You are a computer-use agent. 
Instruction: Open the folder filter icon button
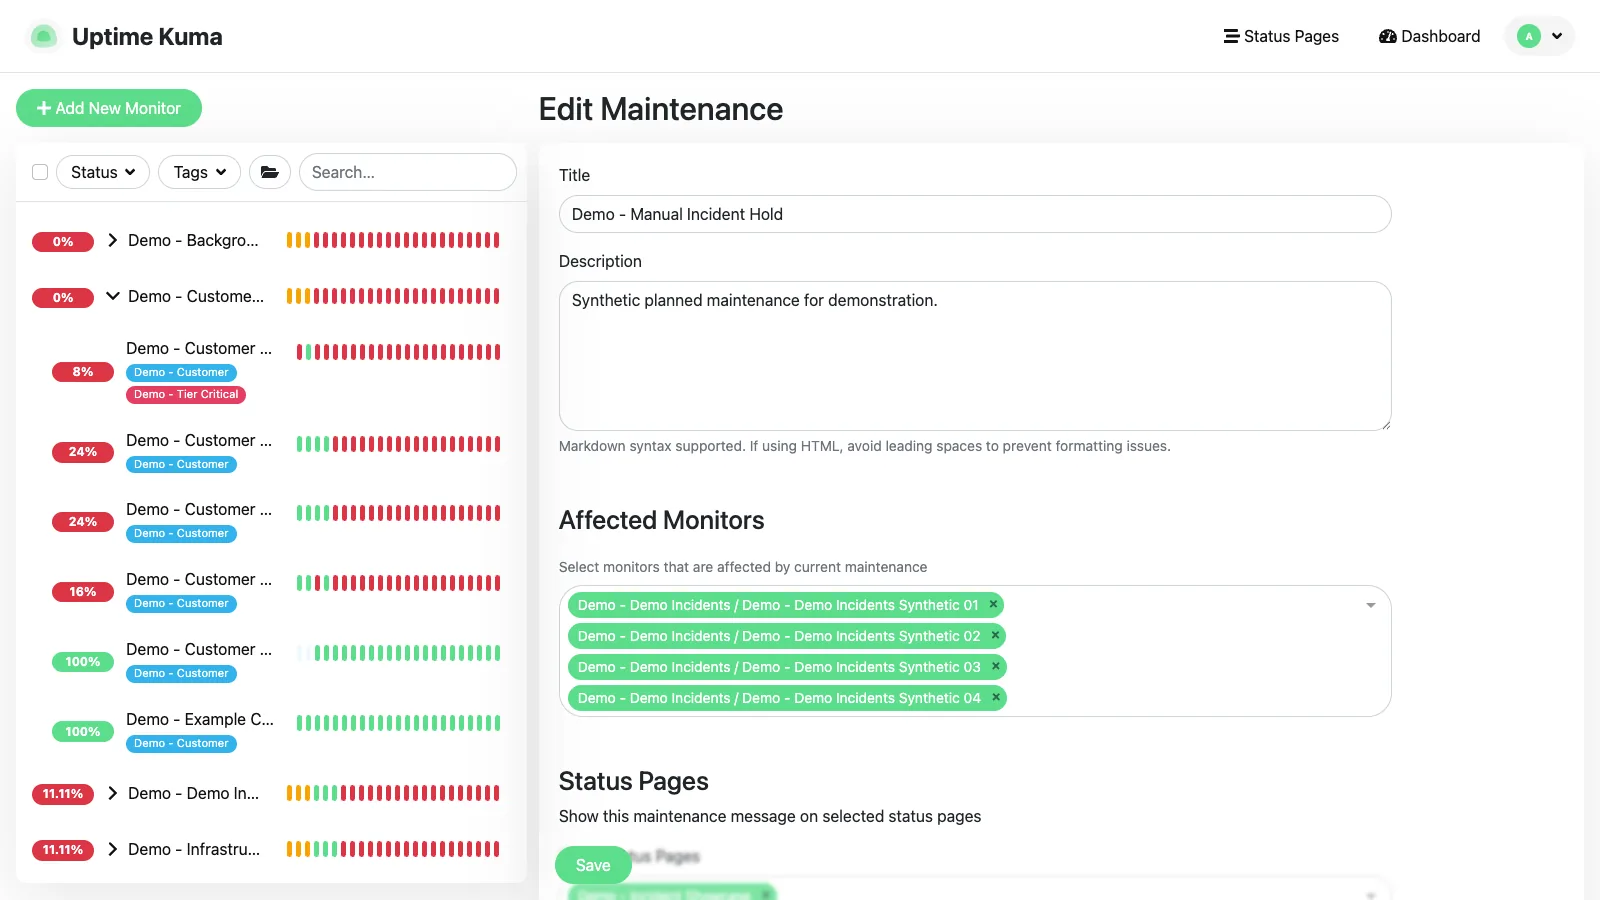tap(270, 172)
